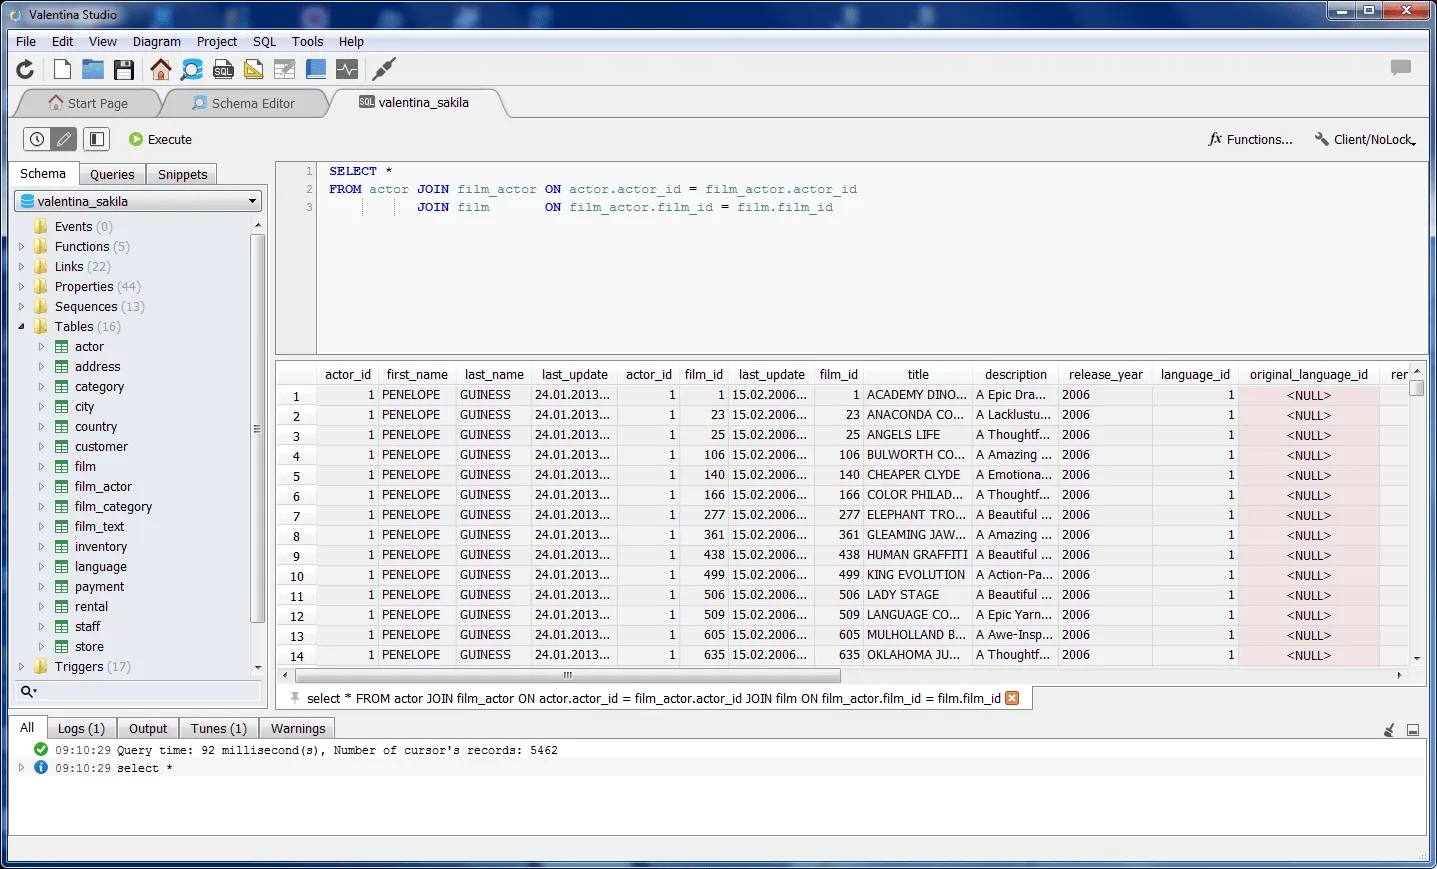Image resolution: width=1437 pixels, height=869 pixels.
Task: Click the speech bubble notifications icon
Action: (1401, 68)
